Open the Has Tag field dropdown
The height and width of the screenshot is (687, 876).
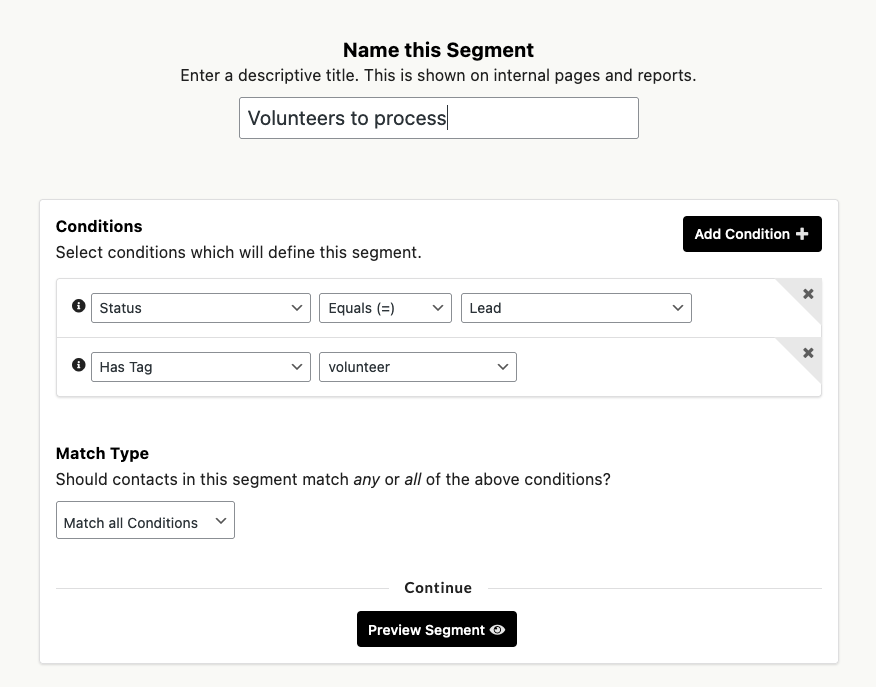pos(201,367)
